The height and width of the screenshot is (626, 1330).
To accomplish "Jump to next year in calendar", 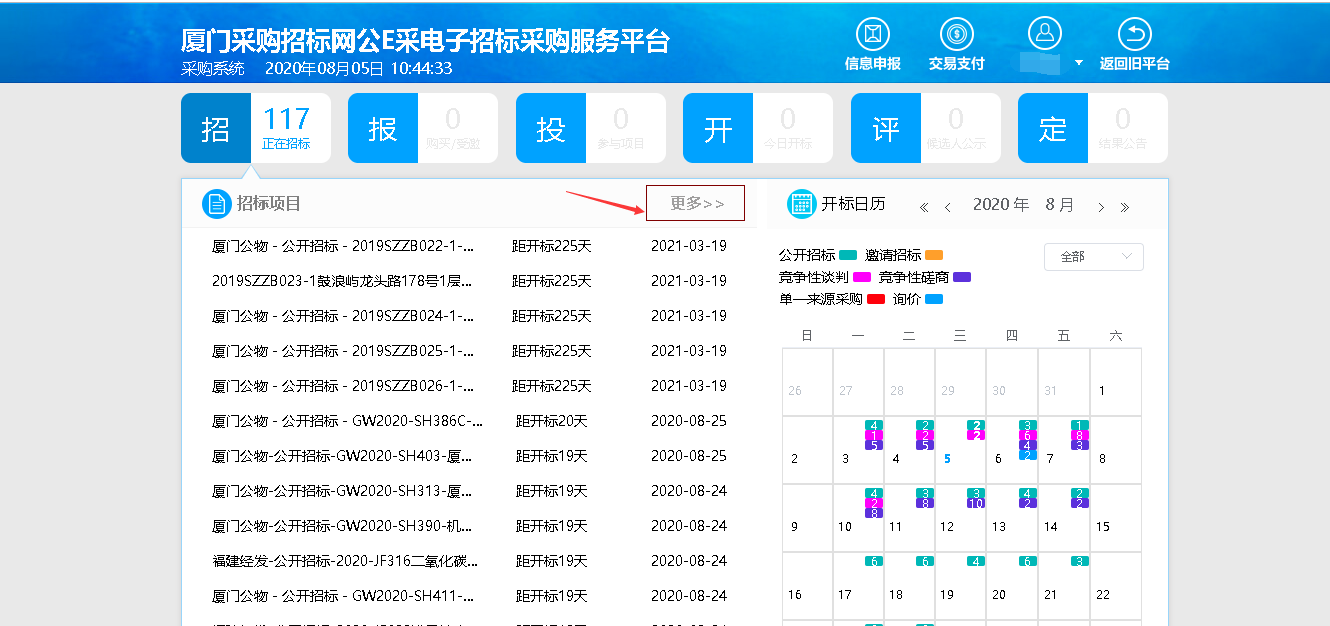I will 1125,207.
